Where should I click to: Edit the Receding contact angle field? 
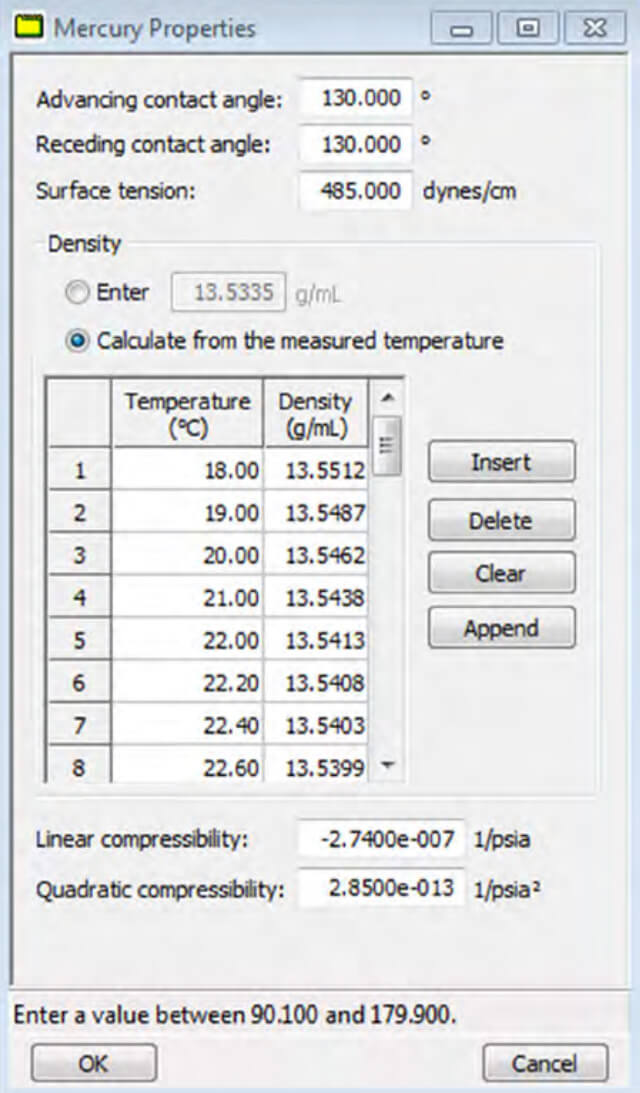[356, 144]
